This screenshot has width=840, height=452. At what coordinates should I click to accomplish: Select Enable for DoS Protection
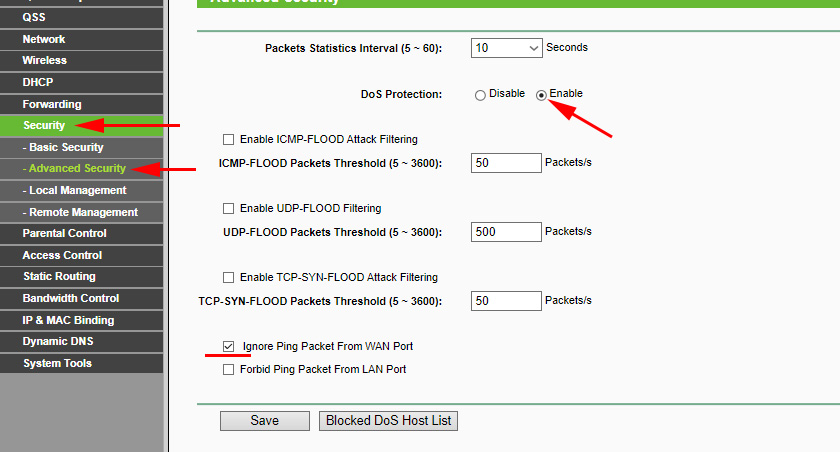542,95
